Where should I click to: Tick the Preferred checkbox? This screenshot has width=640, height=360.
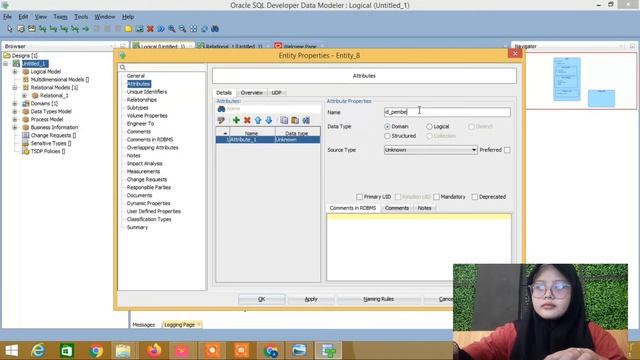(x=507, y=150)
